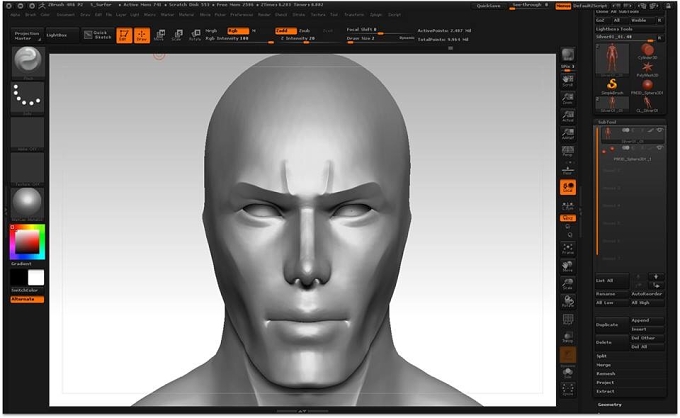Toggle the Floor grid
The height and width of the screenshot is (418, 680).
tap(568, 170)
